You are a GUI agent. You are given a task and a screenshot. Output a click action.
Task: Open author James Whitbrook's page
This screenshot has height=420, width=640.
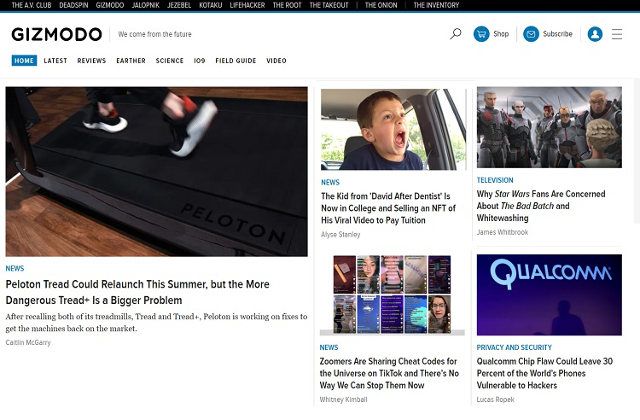[502, 232]
